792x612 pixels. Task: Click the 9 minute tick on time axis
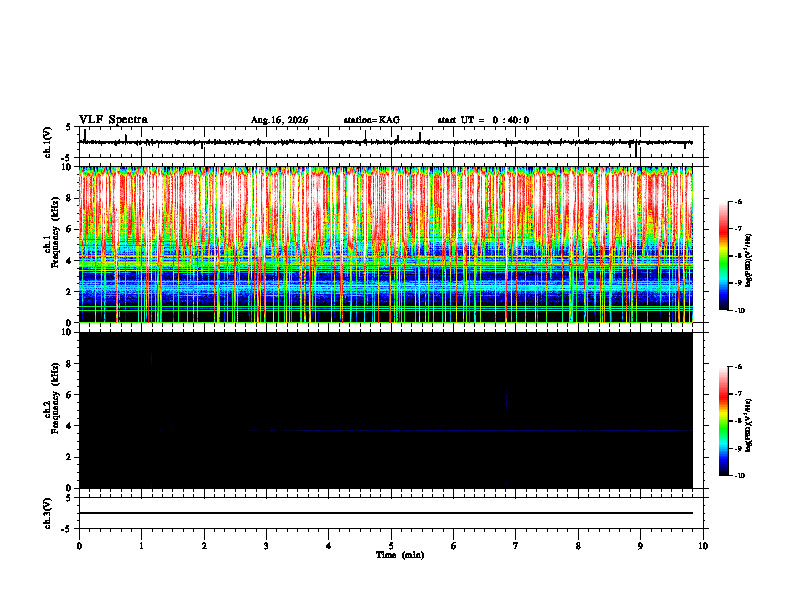point(640,546)
